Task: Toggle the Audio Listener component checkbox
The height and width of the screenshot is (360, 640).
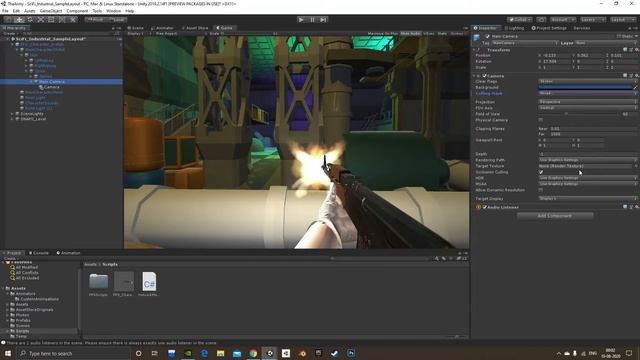Action: tap(484, 207)
